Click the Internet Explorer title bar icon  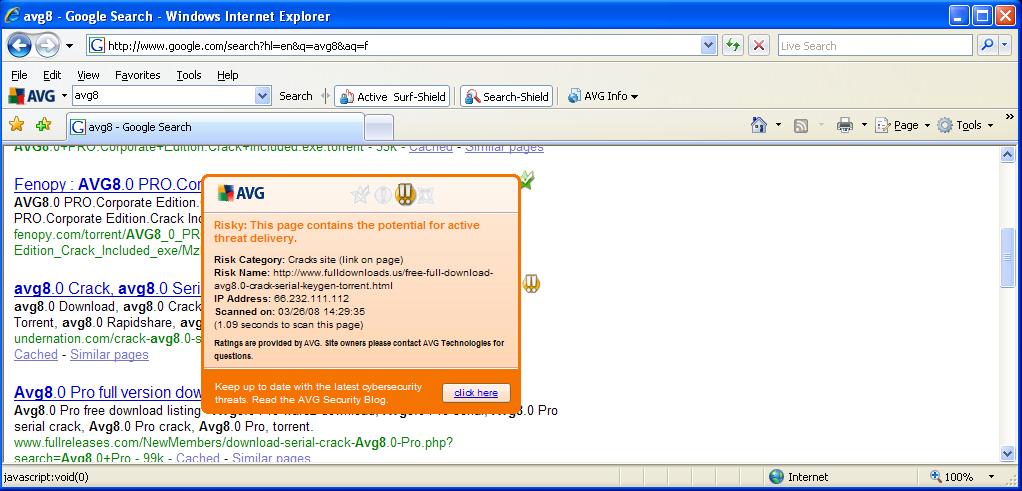click(x=12, y=15)
